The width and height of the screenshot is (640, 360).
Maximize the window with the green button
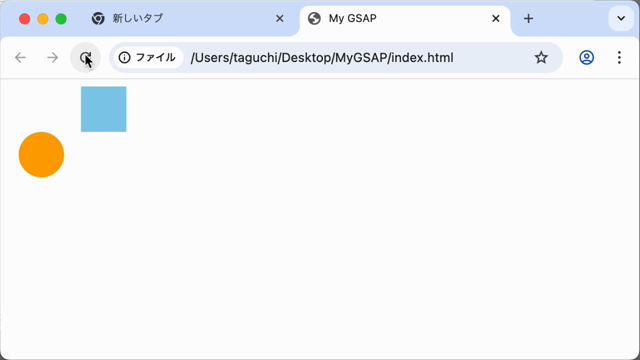coord(61,19)
